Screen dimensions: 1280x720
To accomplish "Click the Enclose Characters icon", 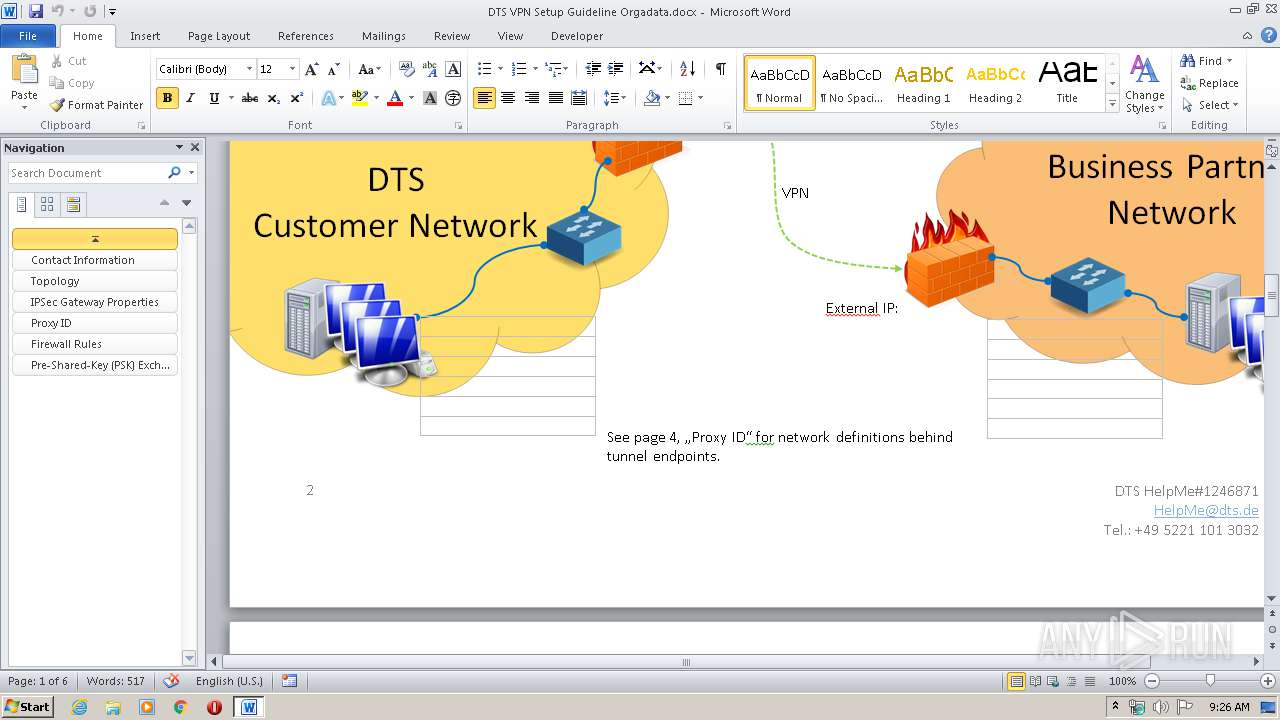I will 454,98.
